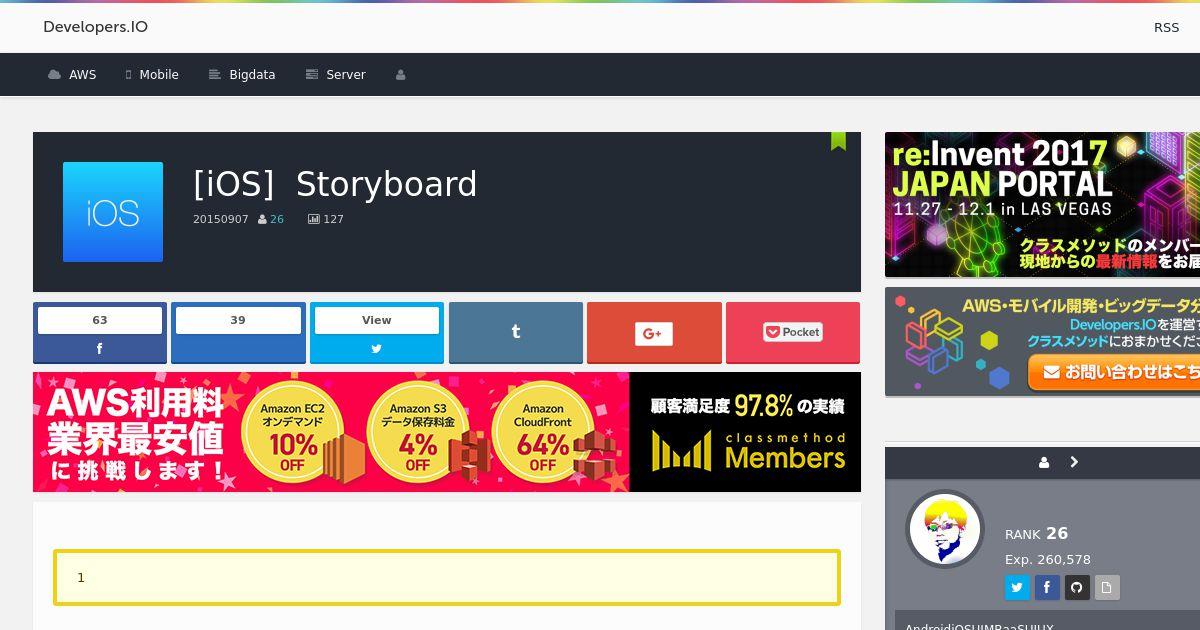This screenshot has height=630, width=1200.
Task: Click the Exp. 260,578 text
Action: pyautogui.click(x=1048, y=560)
